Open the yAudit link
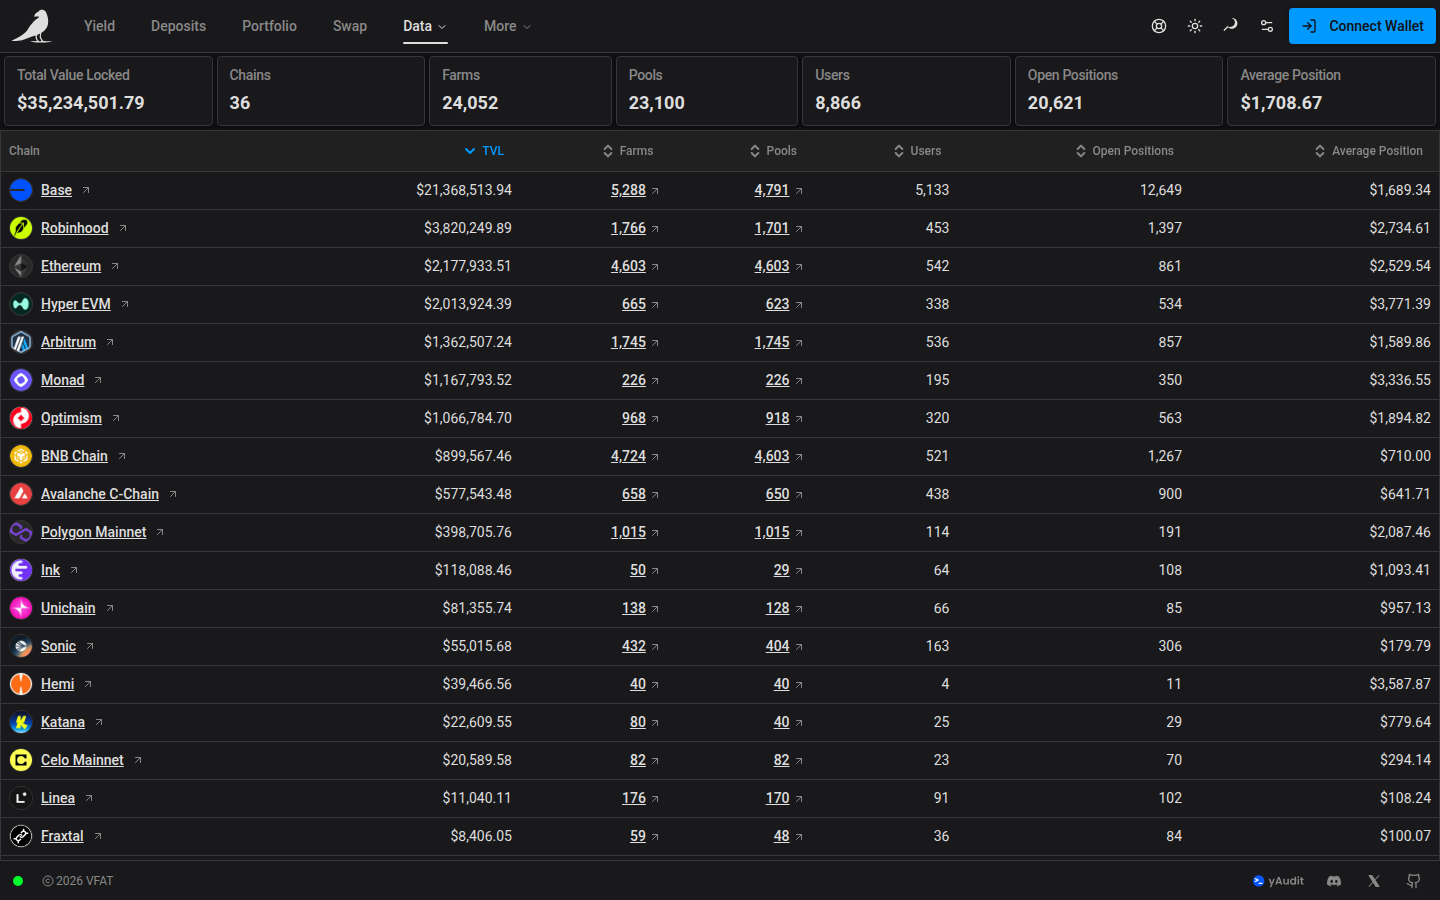1440x900 pixels. pyautogui.click(x=1278, y=881)
